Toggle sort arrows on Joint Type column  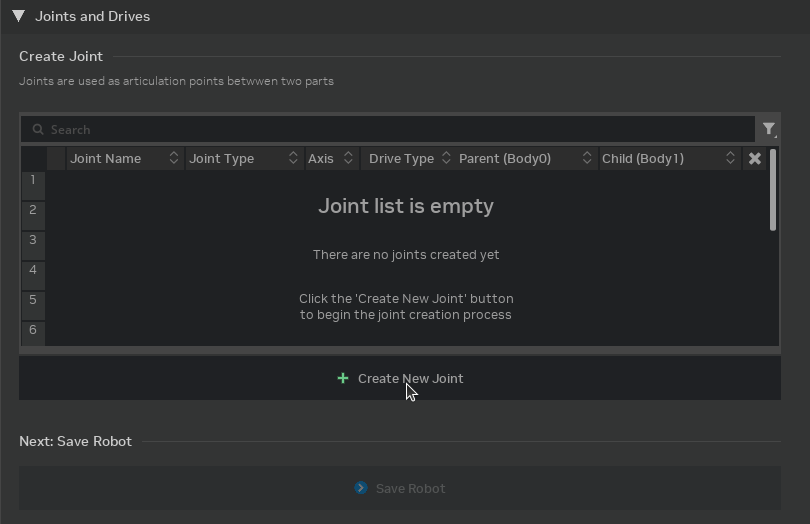293,158
